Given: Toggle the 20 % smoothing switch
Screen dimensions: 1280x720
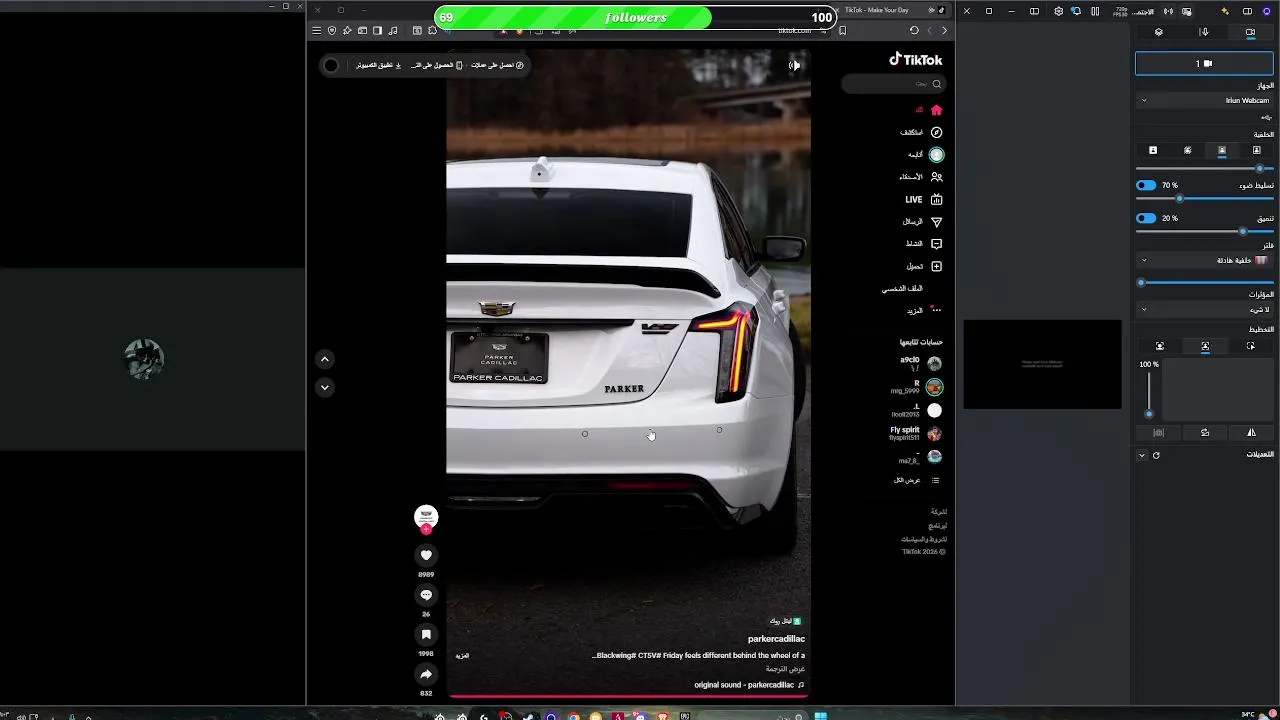Looking at the screenshot, I should (1146, 218).
